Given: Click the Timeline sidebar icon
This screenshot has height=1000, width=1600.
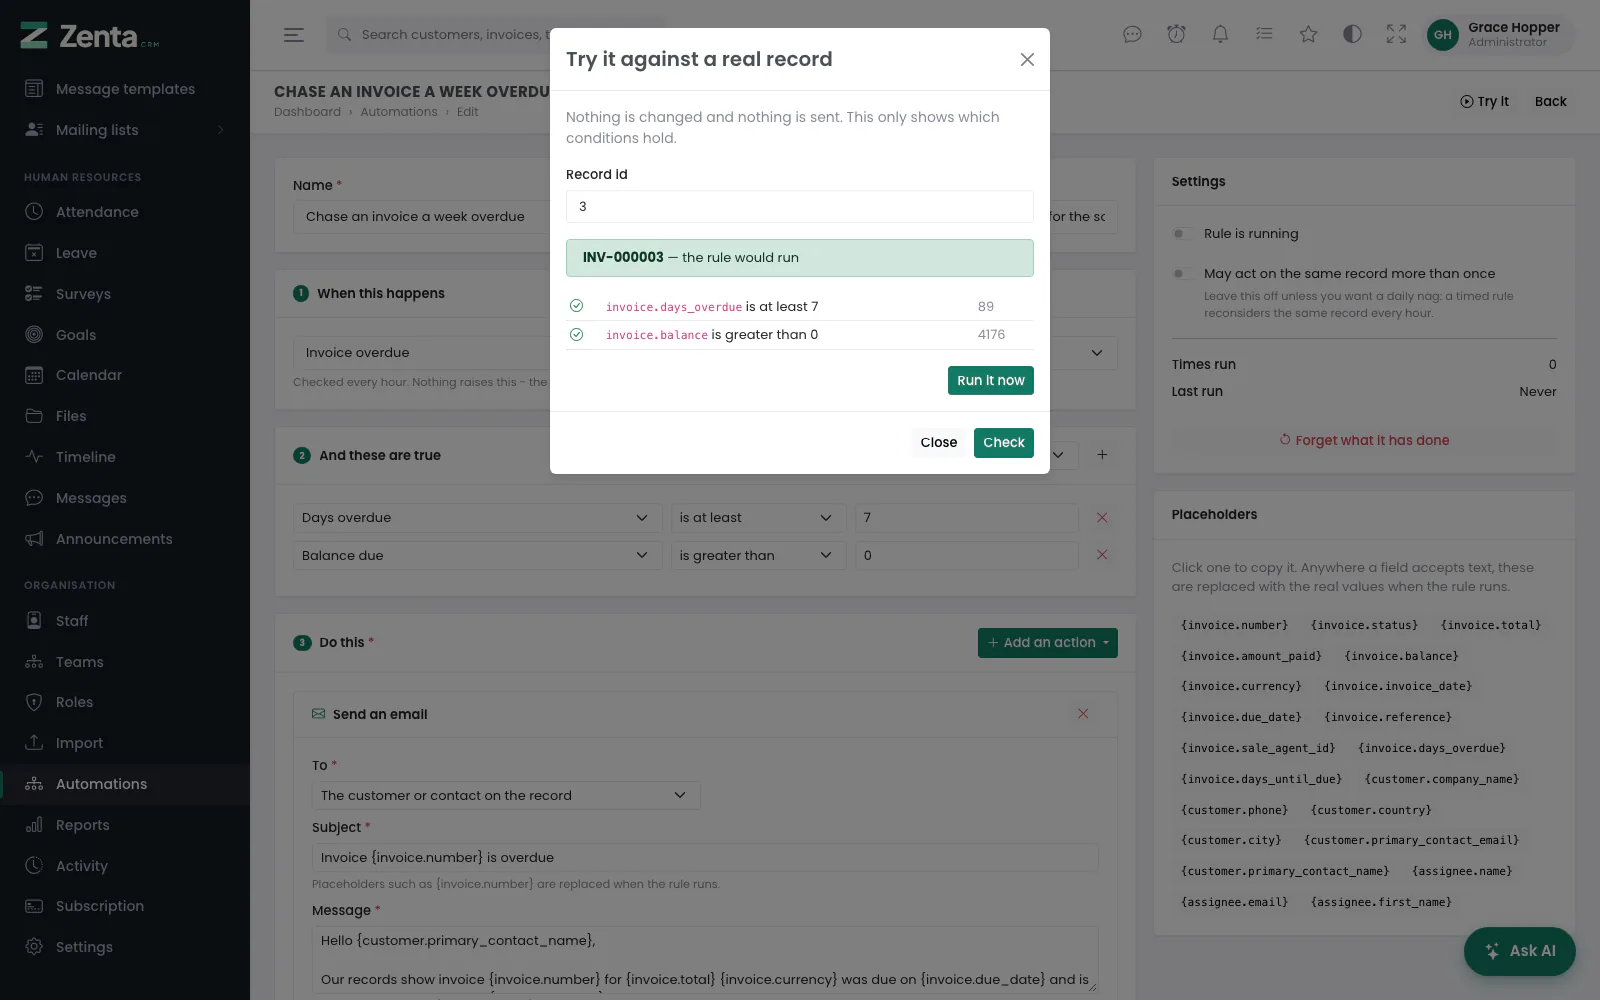Looking at the screenshot, I should tap(34, 457).
